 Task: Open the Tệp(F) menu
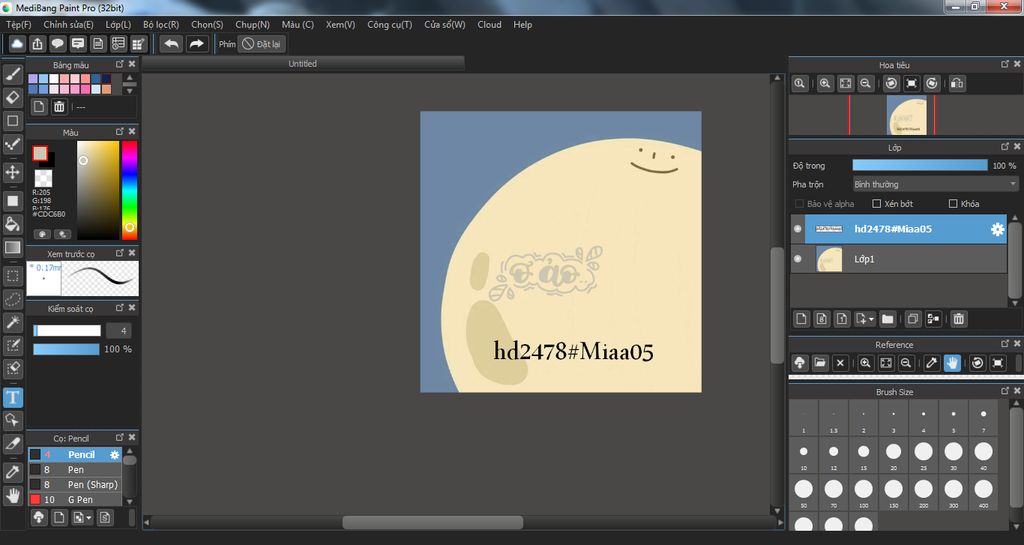(x=19, y=25)
